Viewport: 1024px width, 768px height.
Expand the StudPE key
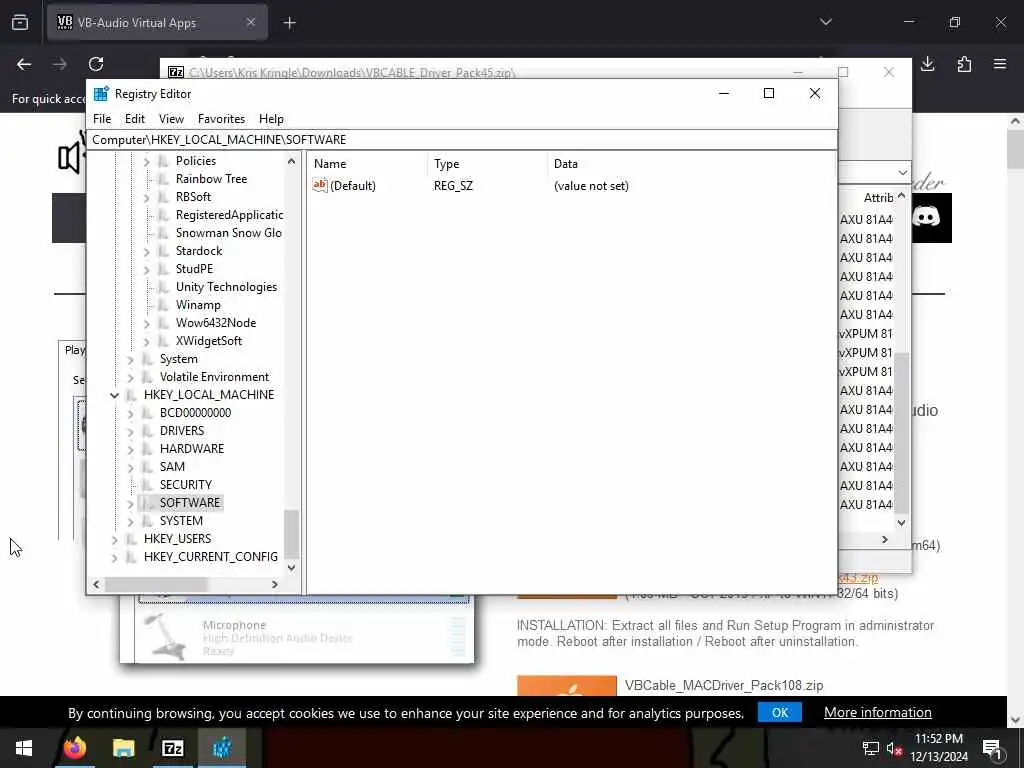point(146,269)
